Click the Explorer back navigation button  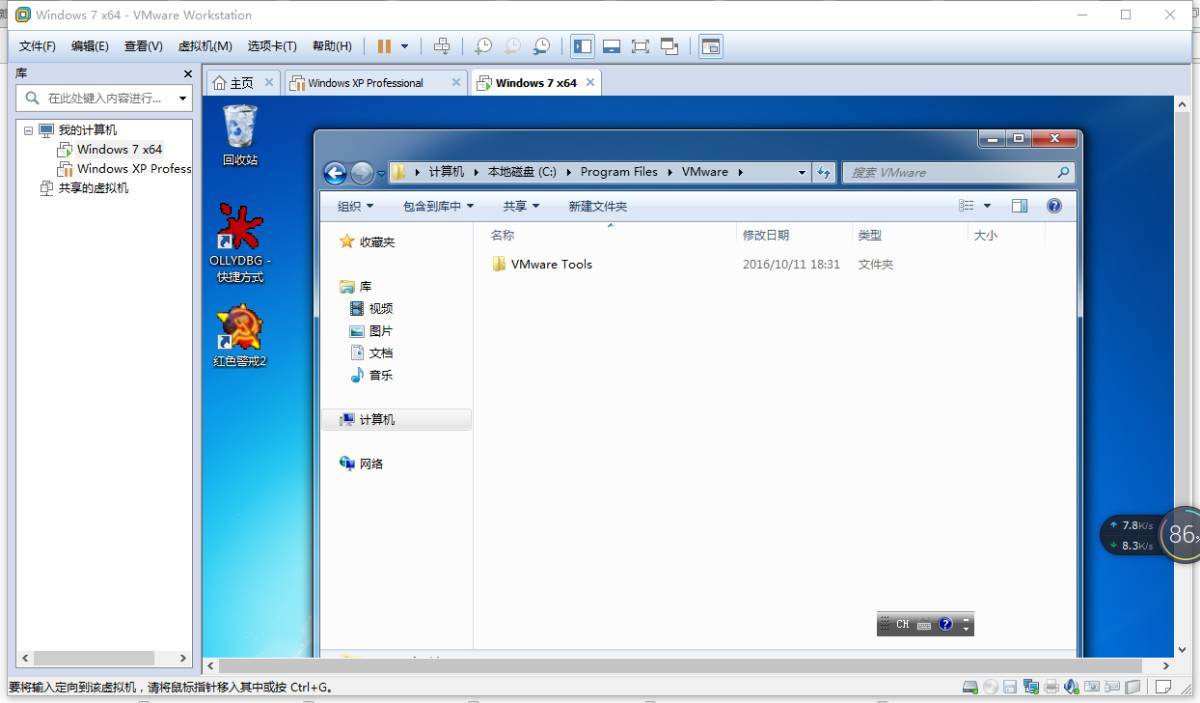pos(335,173)
